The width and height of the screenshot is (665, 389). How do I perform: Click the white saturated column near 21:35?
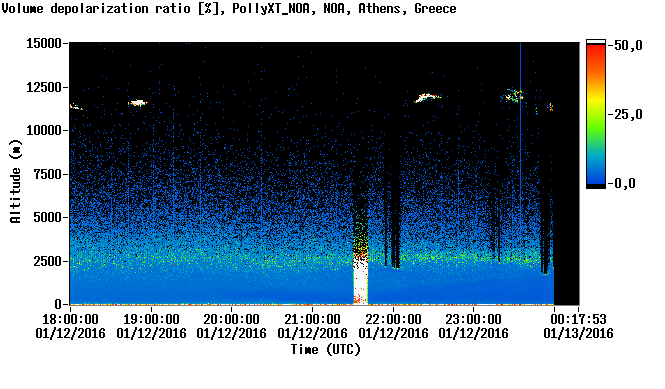360,280
